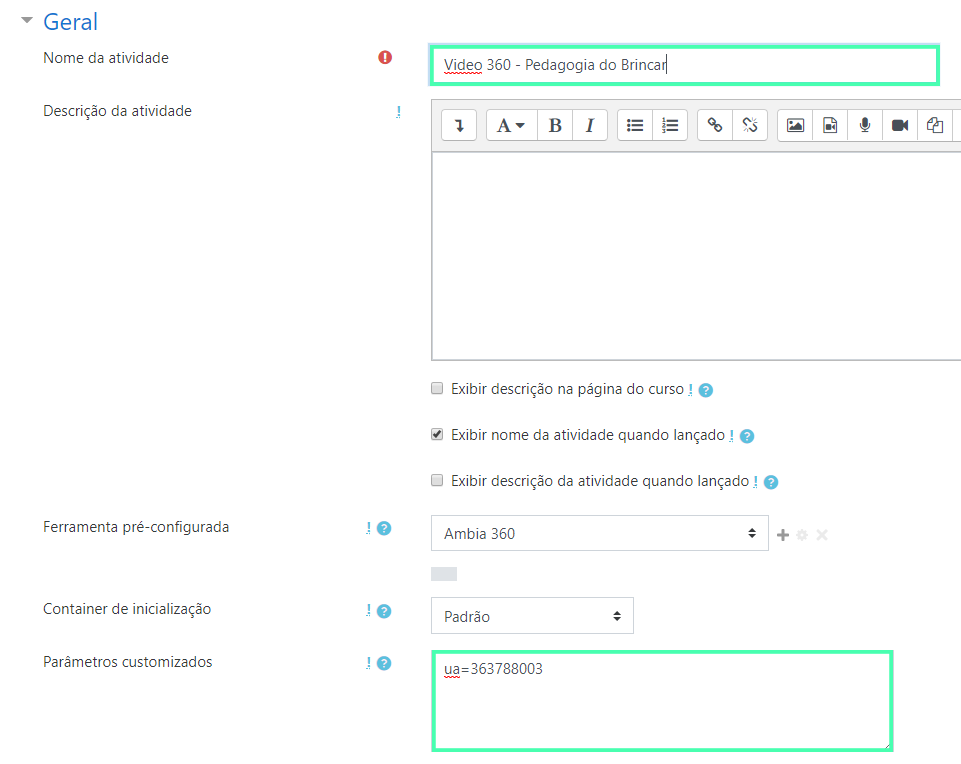Image resolution: width=961 pixels, height=764 pixels.
Task: Open help for Exibir descrição na página do curso
Action: tap(706, 390)
